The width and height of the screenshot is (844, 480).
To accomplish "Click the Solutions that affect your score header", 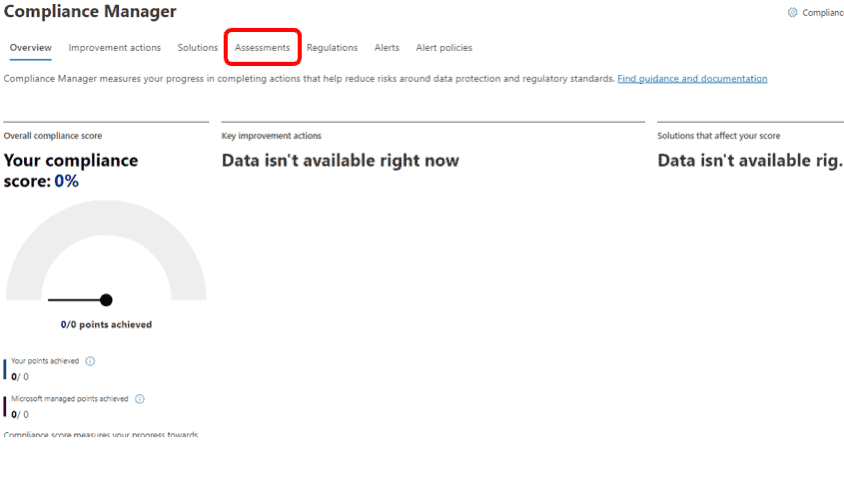I will coord(719,136).
